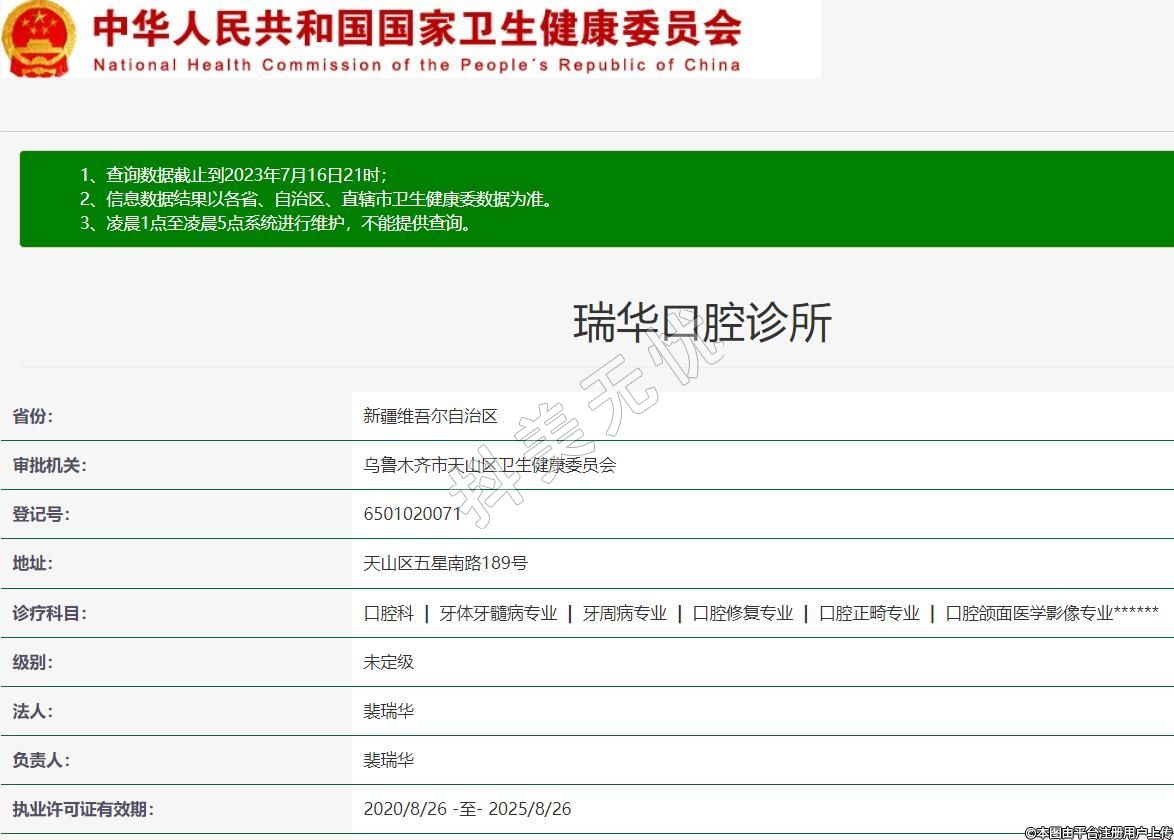Select the 乌鲁木齐市天山区卫生健康委员会 text
The image size is (1174, 840).
[x=490, y=465]
